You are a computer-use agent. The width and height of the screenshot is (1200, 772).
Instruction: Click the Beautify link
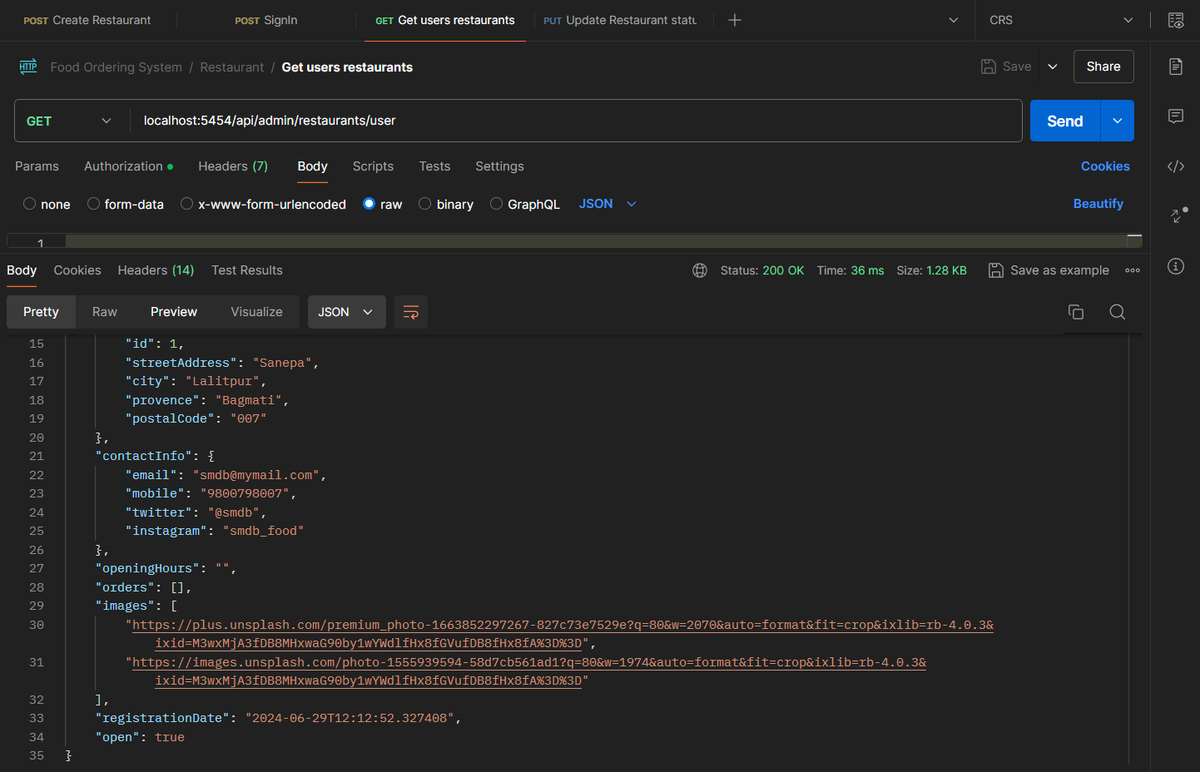pos(1098,204)
